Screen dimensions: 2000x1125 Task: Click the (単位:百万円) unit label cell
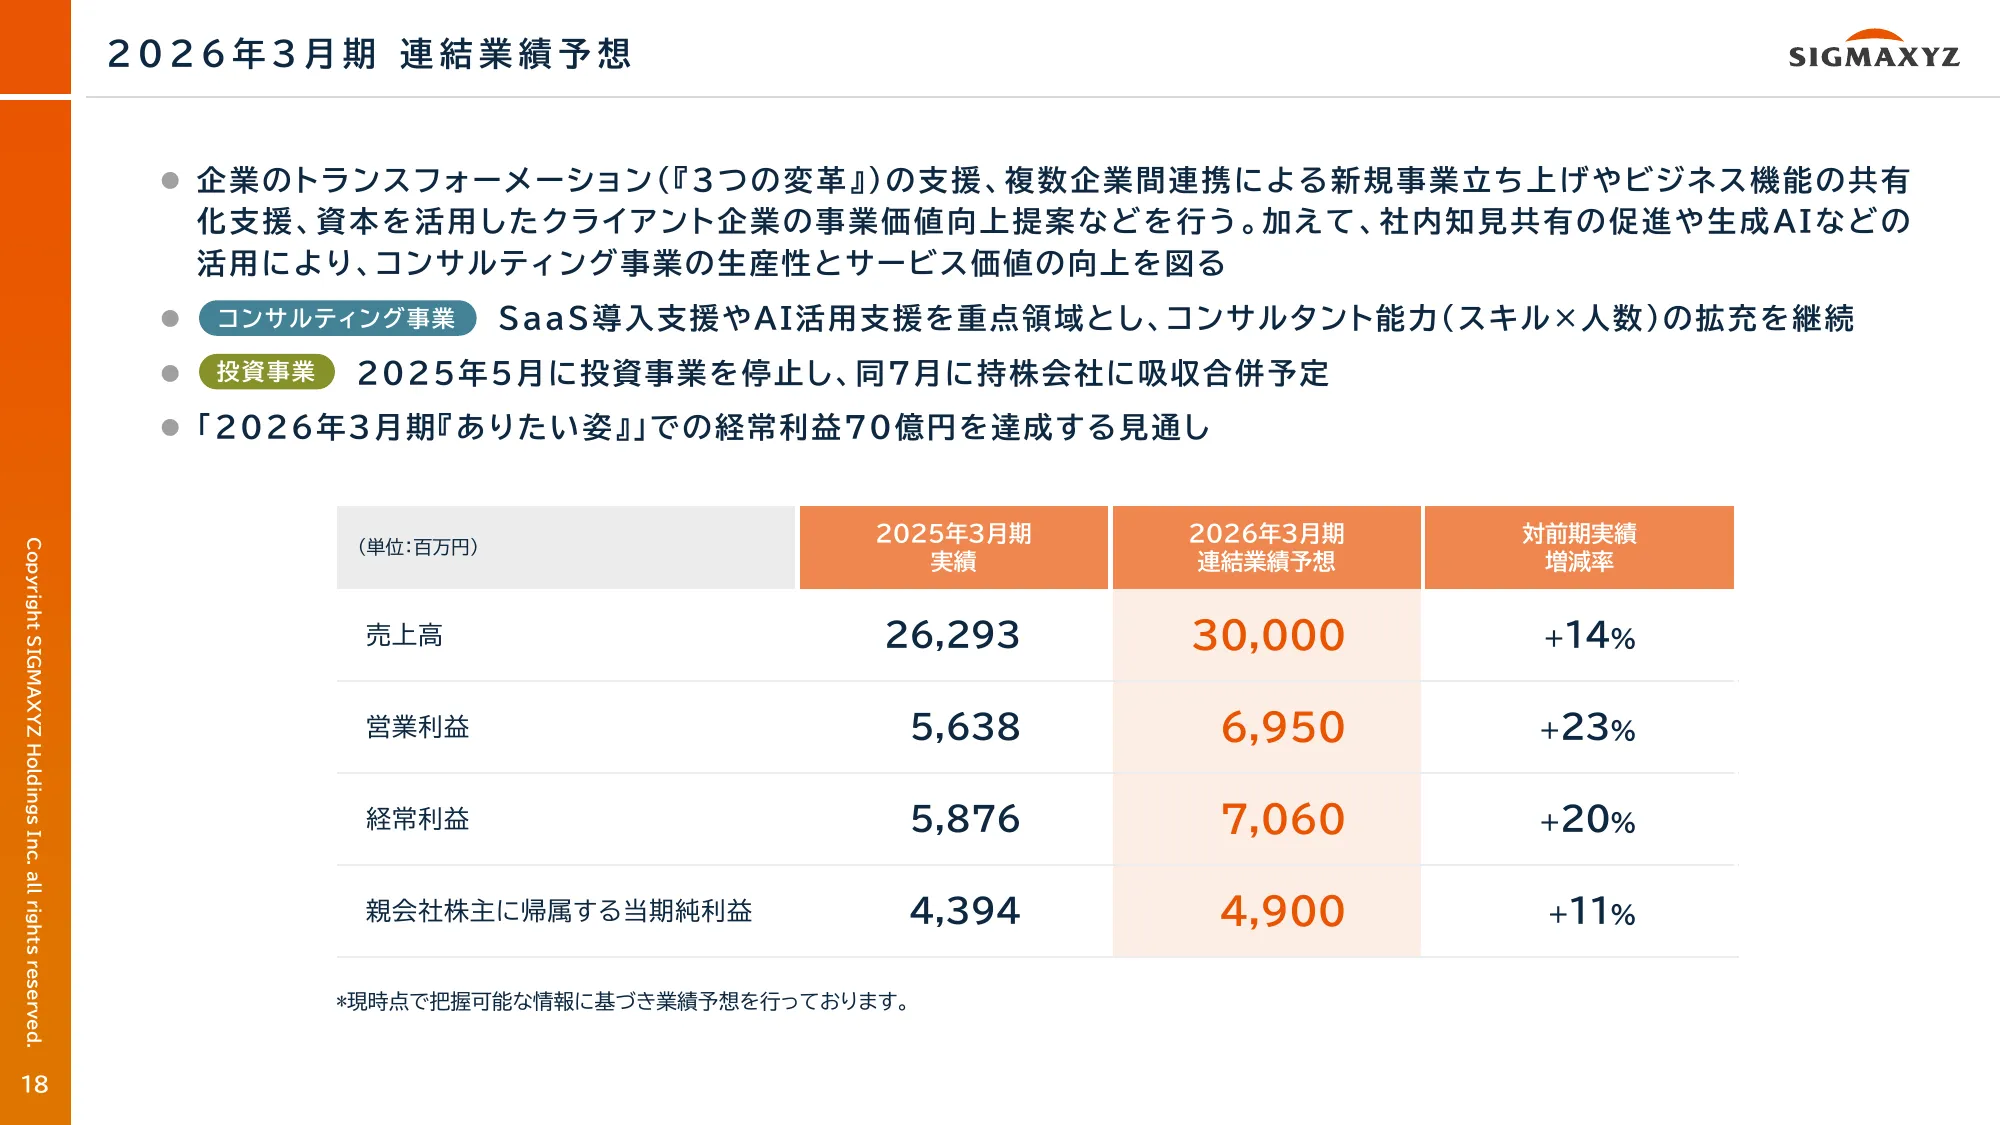[x=418, y=547]
